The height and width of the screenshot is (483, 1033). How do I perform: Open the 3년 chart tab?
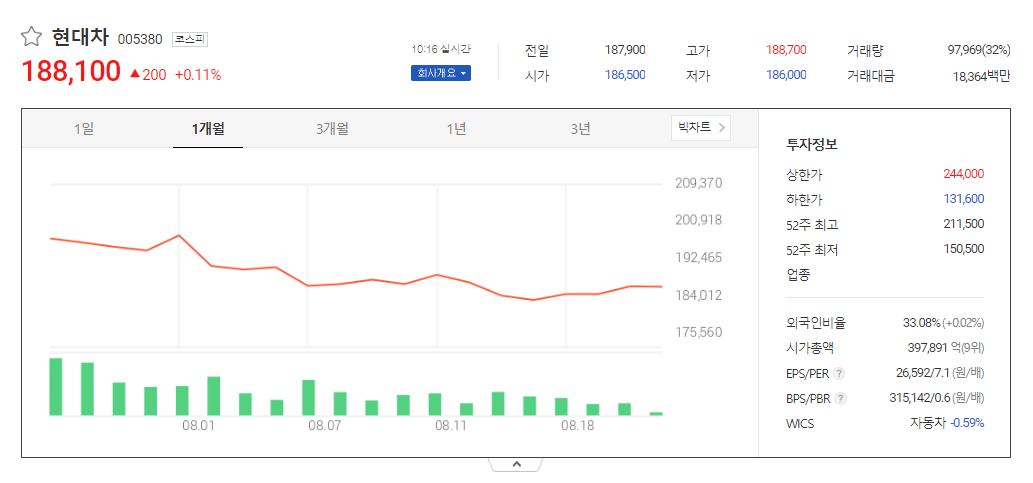[580, 128]
